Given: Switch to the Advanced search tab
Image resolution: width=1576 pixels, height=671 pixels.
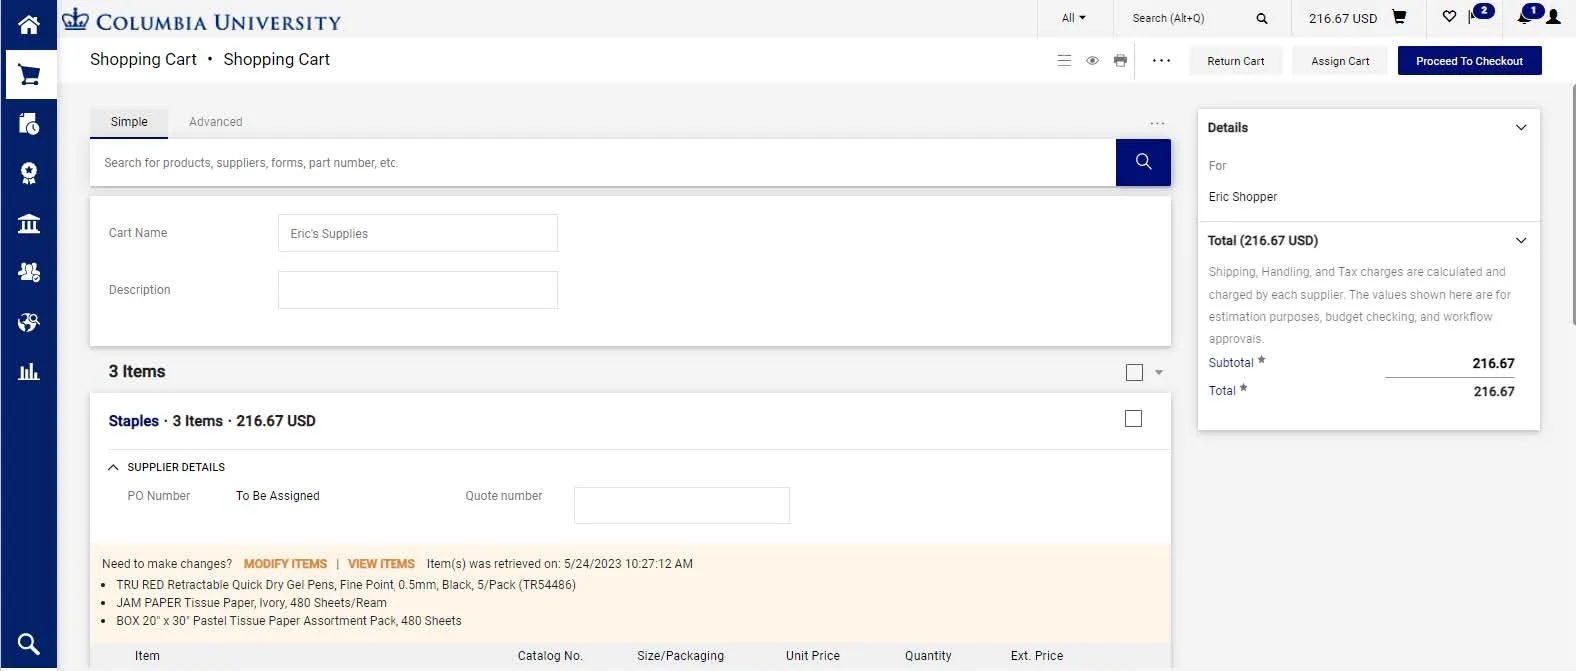Looking at the screenshot, I should 216,122.
